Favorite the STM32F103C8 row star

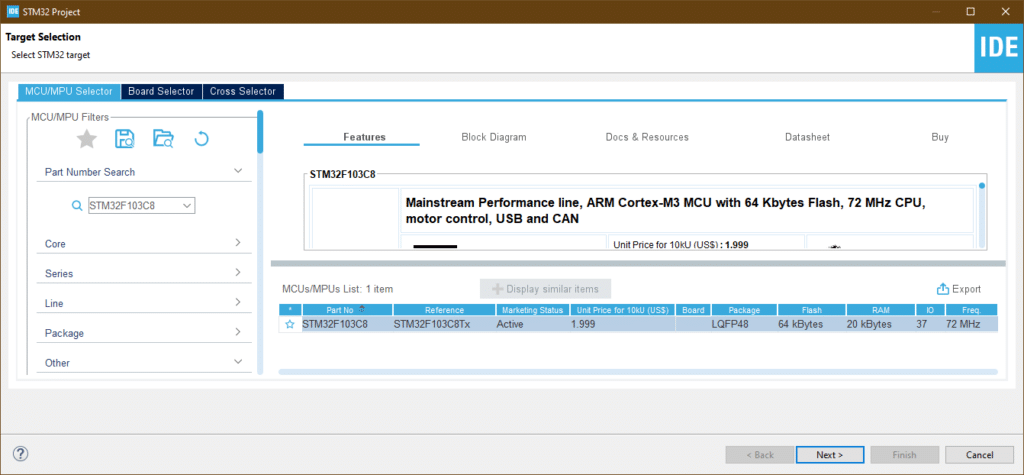(x=290, y=324)
